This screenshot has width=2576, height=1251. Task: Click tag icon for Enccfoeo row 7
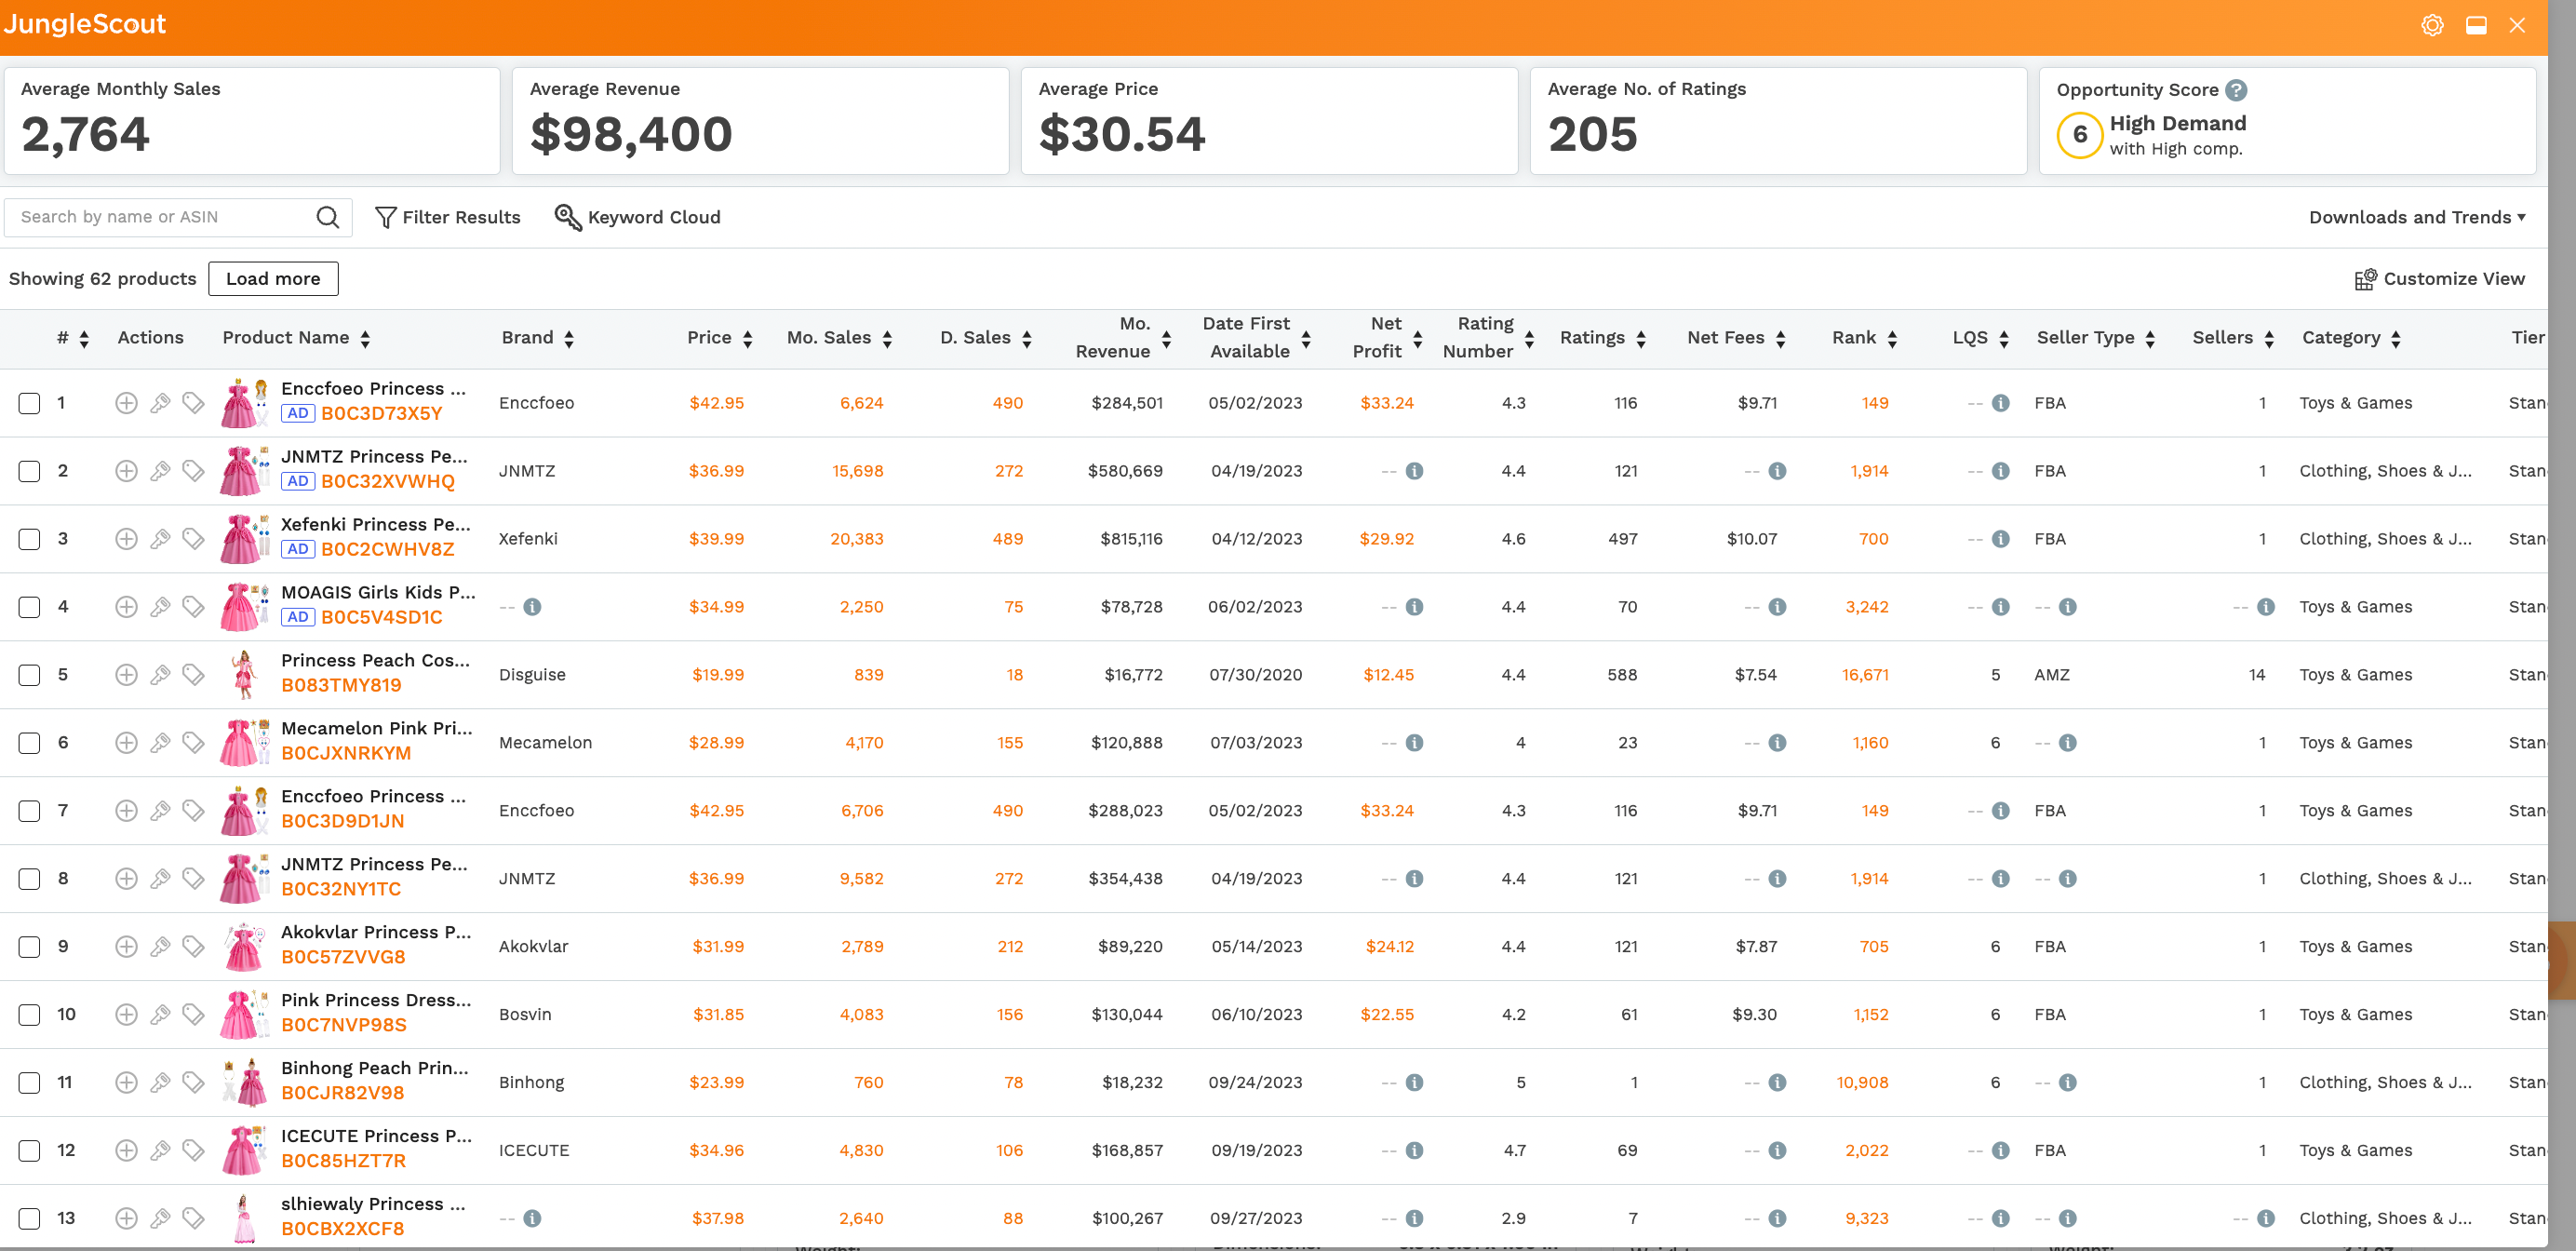(193, 811)
